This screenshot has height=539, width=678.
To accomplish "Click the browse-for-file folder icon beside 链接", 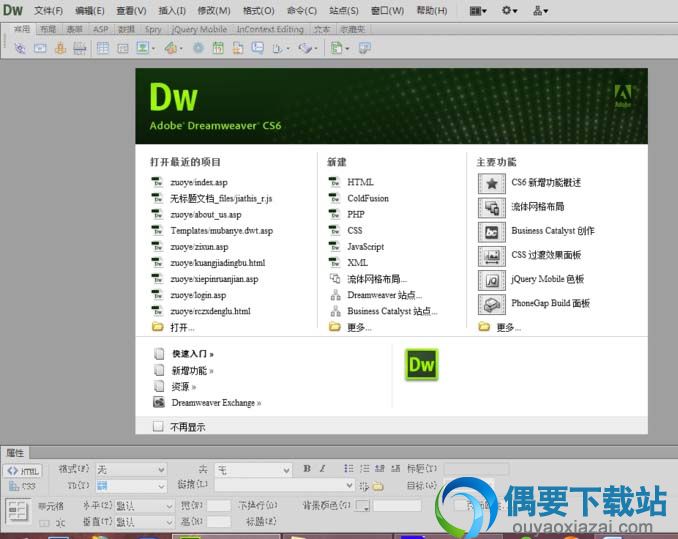I will (378, 486).
